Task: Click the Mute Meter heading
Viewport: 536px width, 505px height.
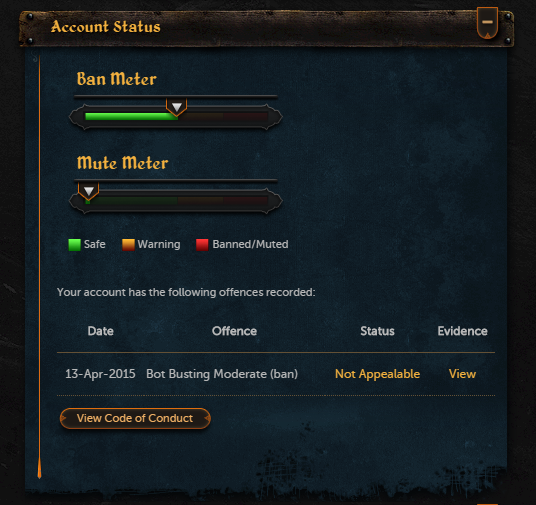Action: pos(122,162)
